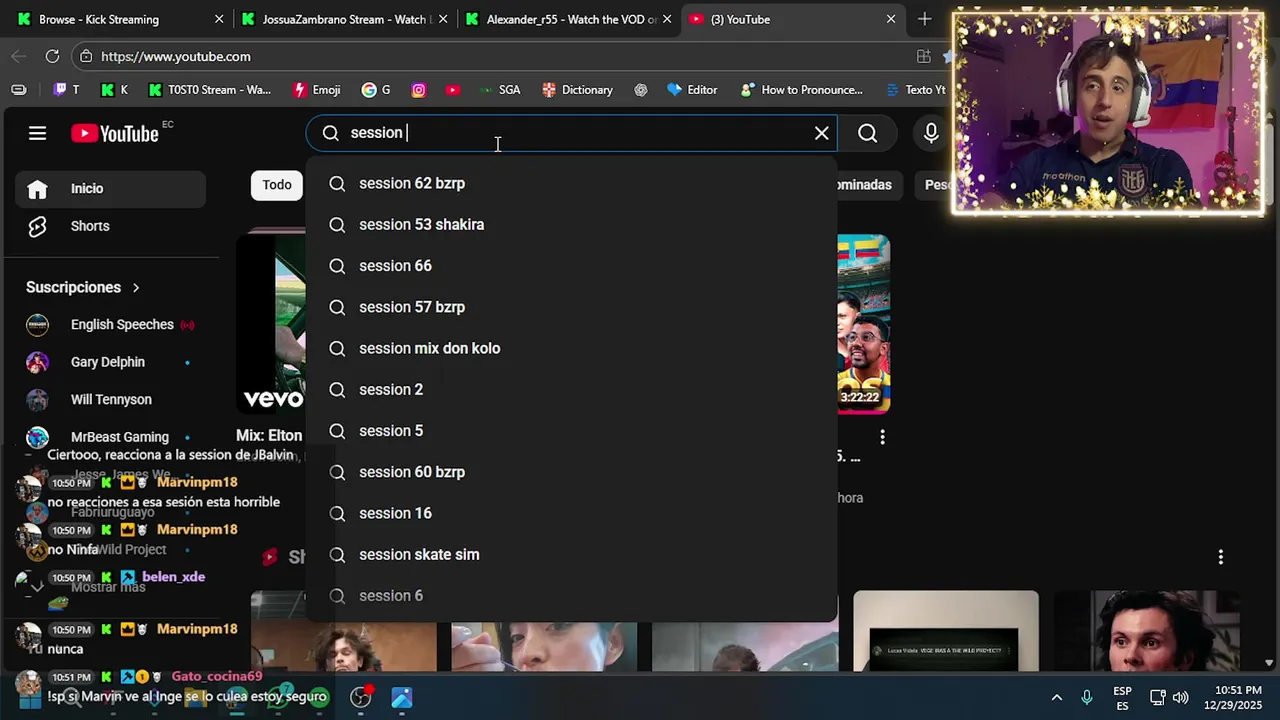The image size is (1280, 720).
Task: Open the MrBeast Gaming subscription
Action: [110, 437]
